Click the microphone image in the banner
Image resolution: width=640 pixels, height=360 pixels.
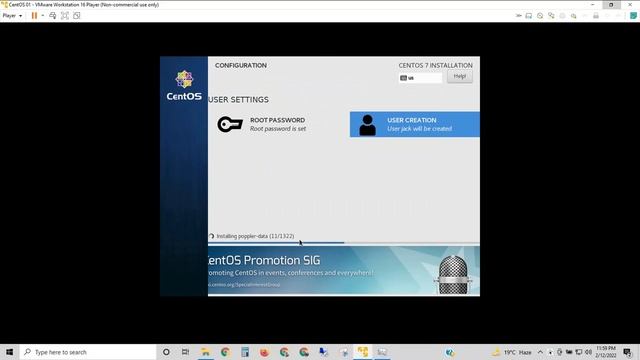(x=453, y=274)
